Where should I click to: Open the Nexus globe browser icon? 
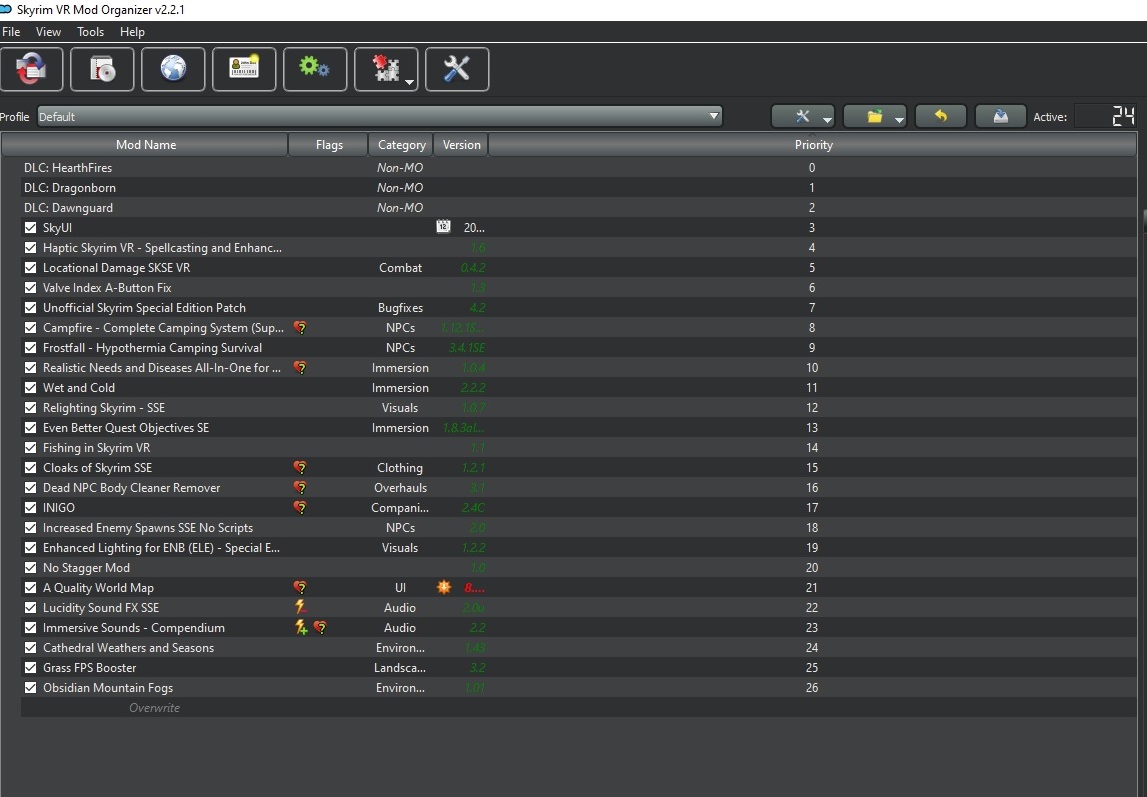173,69
